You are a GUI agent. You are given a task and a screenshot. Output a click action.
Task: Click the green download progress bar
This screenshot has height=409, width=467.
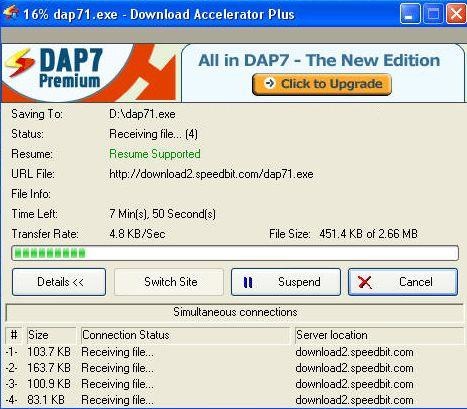(x=235, y=253)
